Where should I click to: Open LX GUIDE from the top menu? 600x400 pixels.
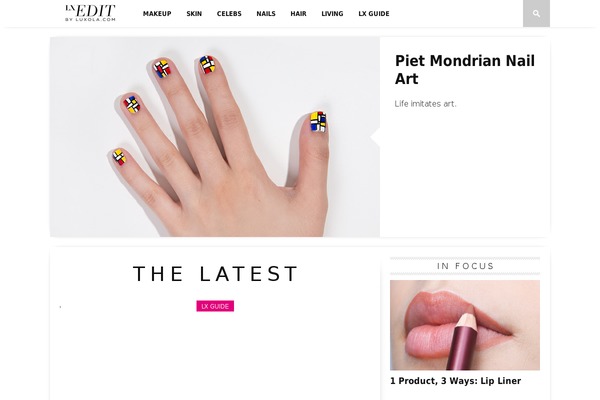coord(374,14)
